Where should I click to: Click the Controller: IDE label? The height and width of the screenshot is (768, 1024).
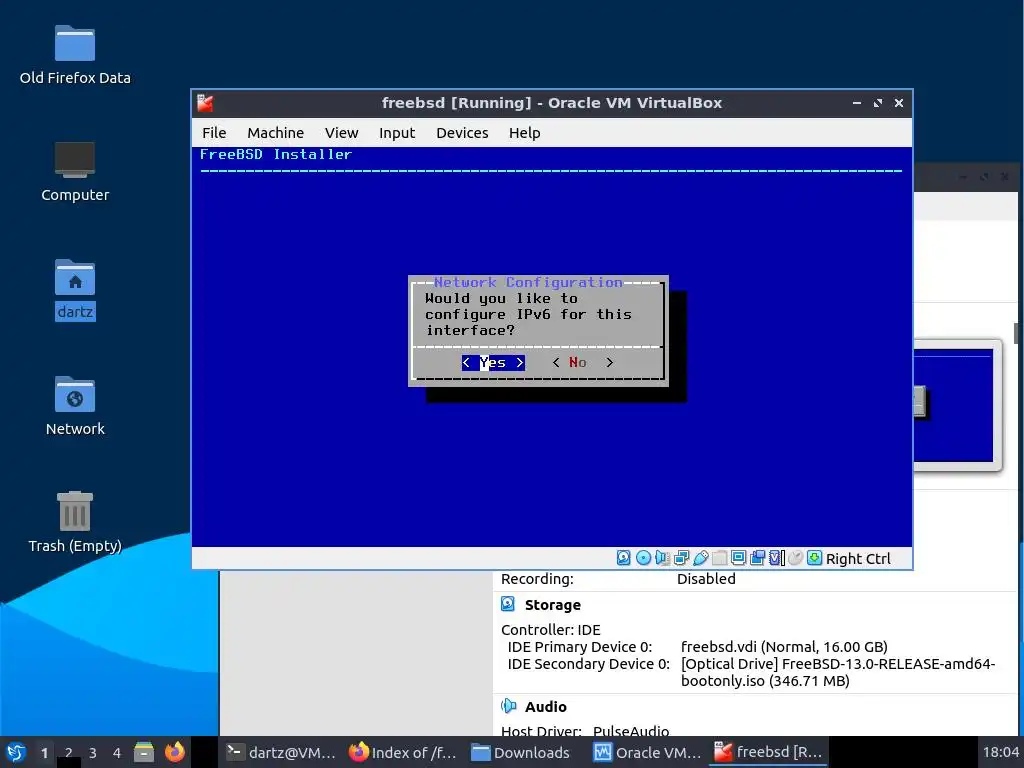551,630
